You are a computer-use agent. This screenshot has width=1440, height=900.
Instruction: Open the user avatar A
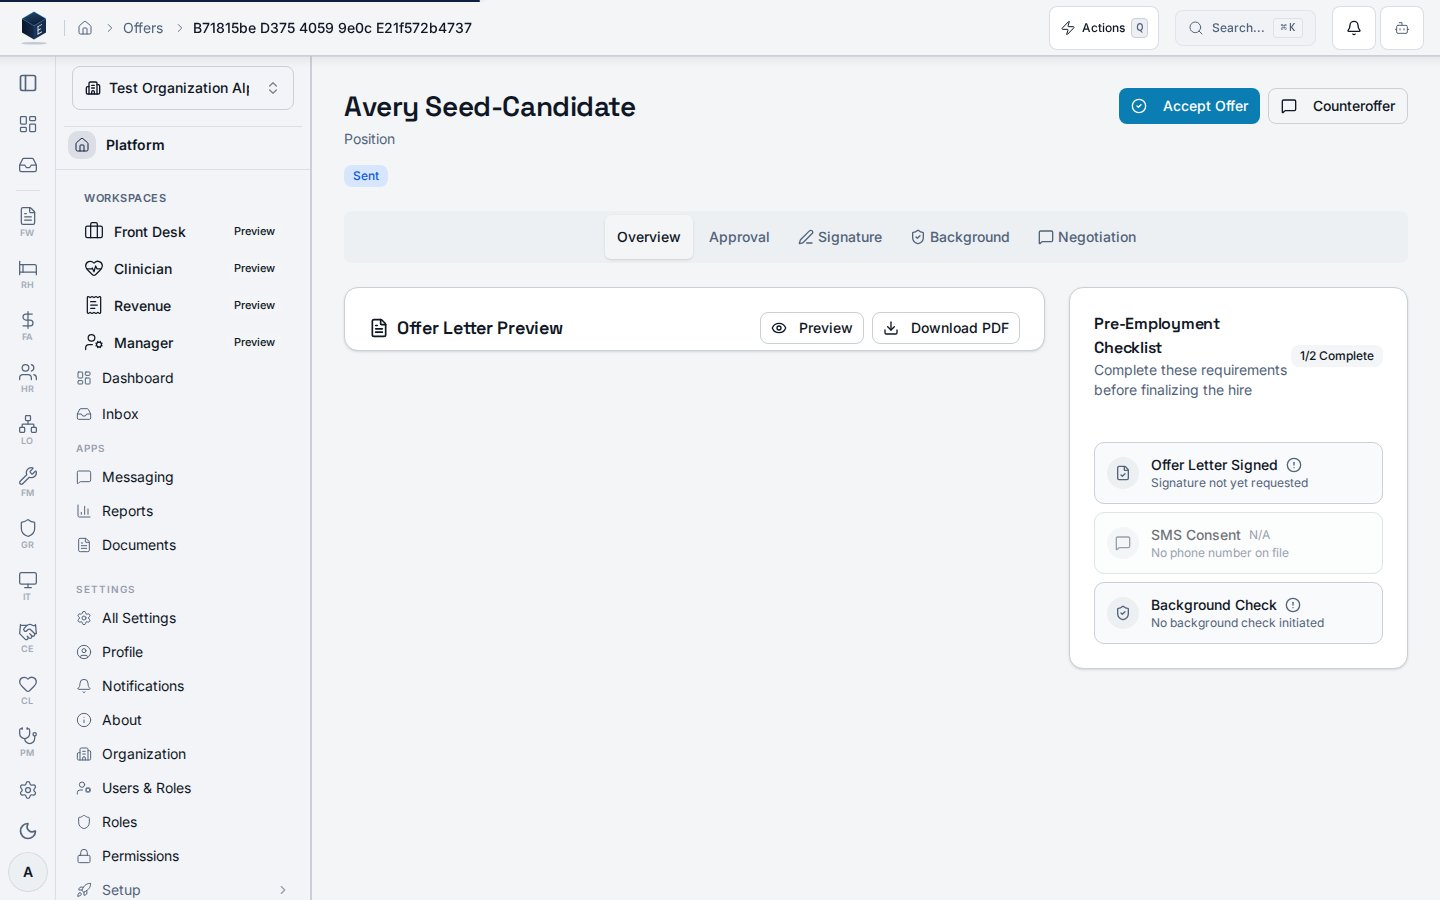coord(28,872)
